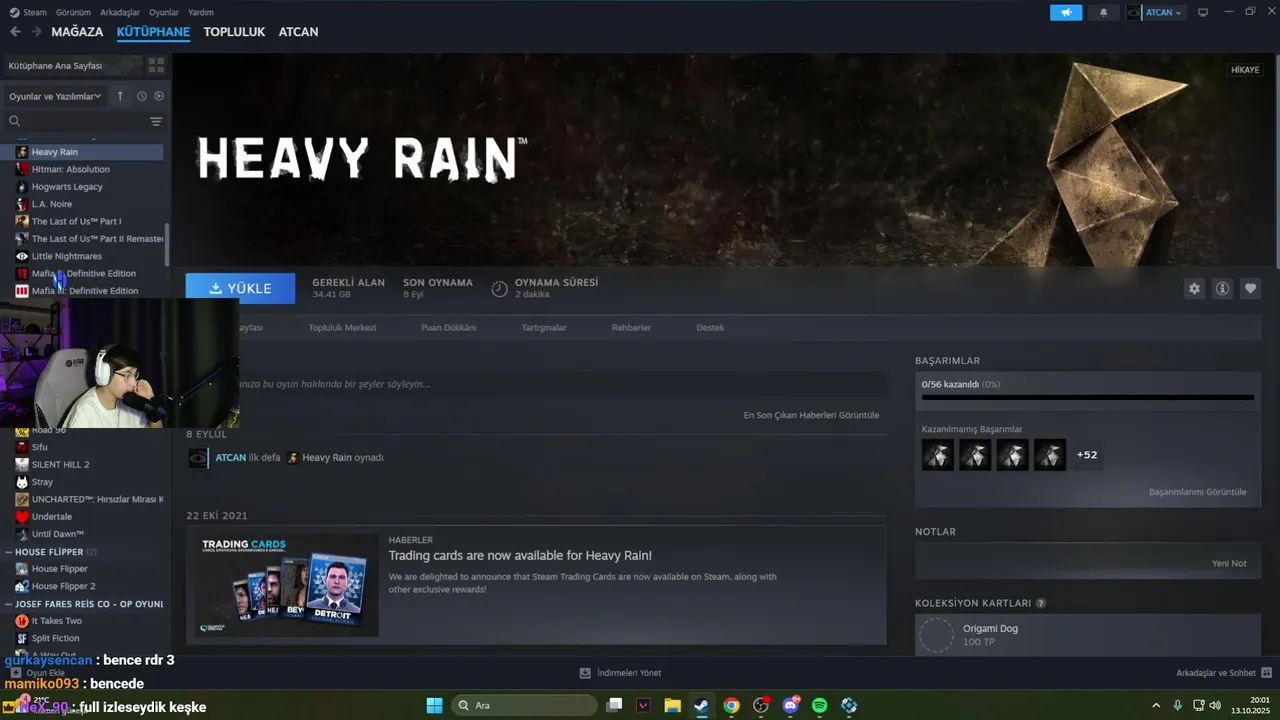Open the Görünüm menu
The width and height of the screenshot is (1280, 720).
click(73, 12)
